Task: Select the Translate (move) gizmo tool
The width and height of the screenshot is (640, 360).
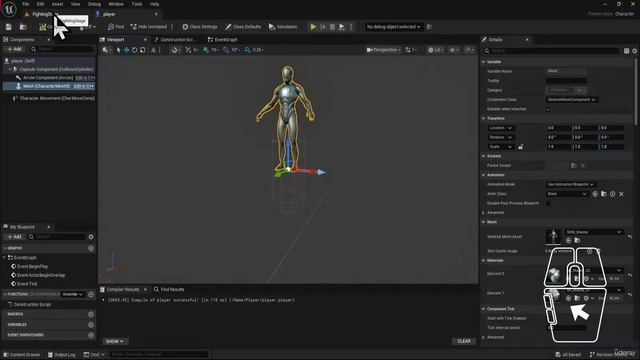Action: 127,50
